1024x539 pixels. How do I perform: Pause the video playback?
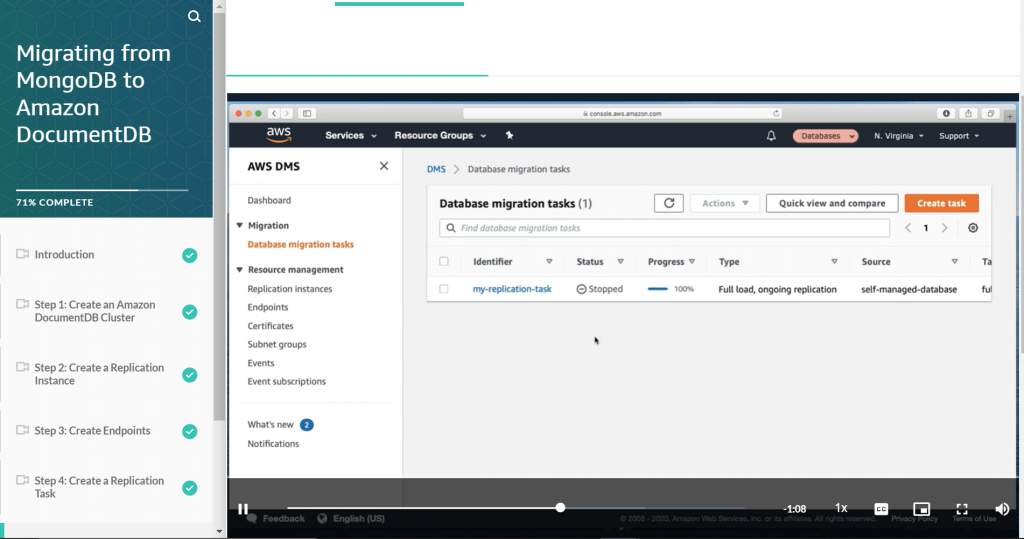(243, 509)
